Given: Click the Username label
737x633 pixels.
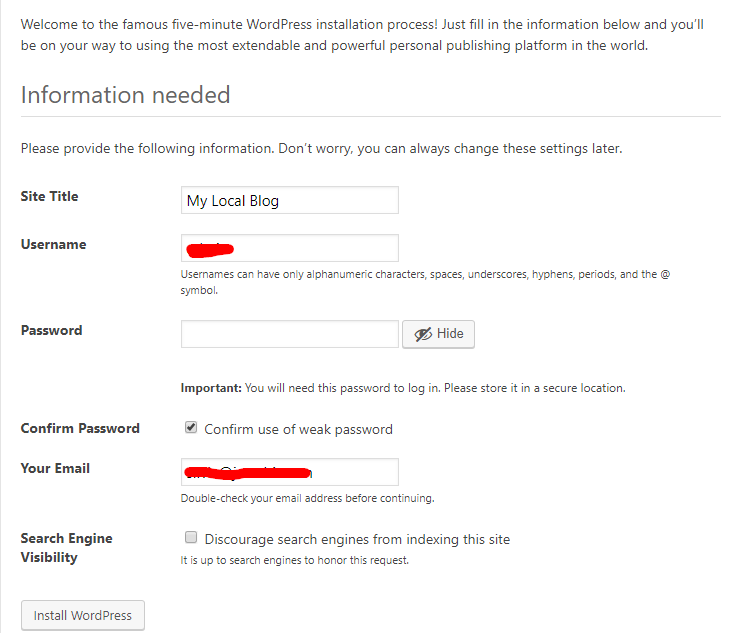Looking at the screenshot, I should 54,244.
